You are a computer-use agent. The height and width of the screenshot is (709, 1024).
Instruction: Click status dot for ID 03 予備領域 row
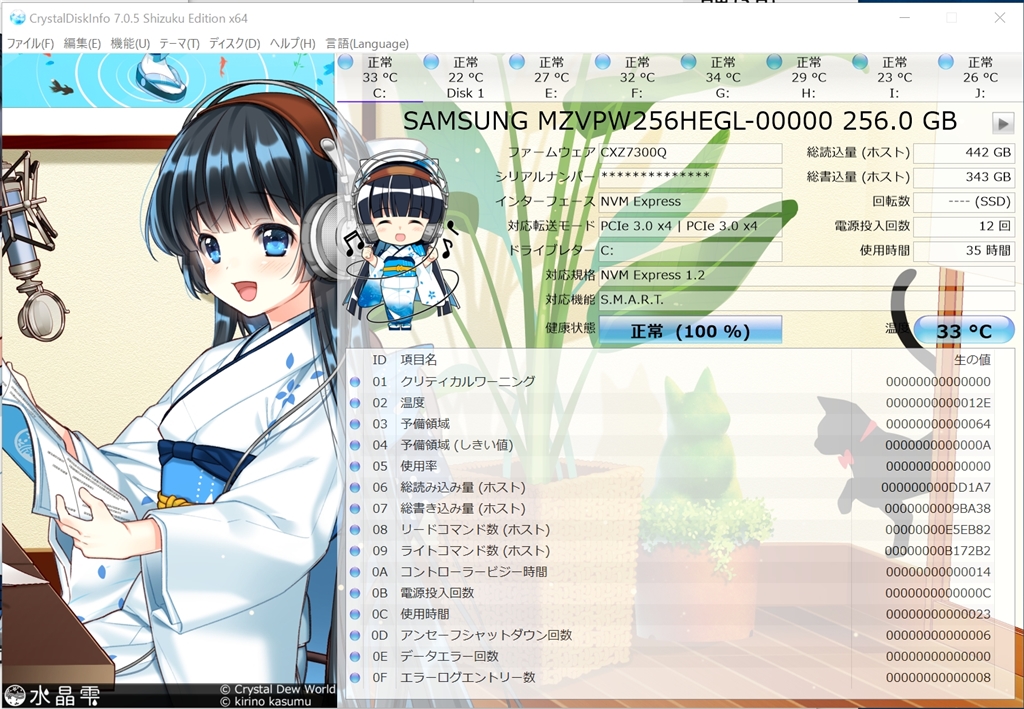(x=355, y=424)
